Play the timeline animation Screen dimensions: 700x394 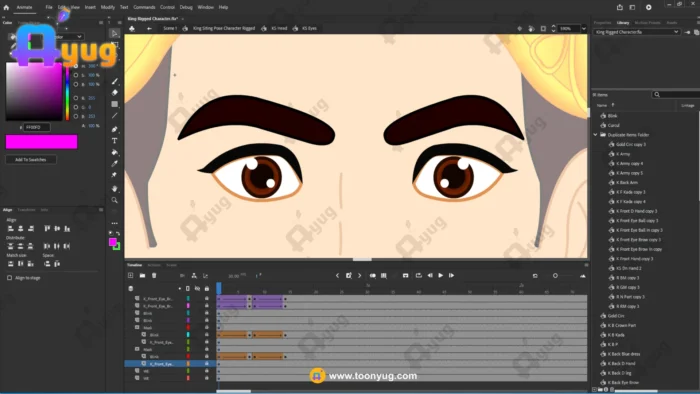pyautogui.click(x=441, y=276)
